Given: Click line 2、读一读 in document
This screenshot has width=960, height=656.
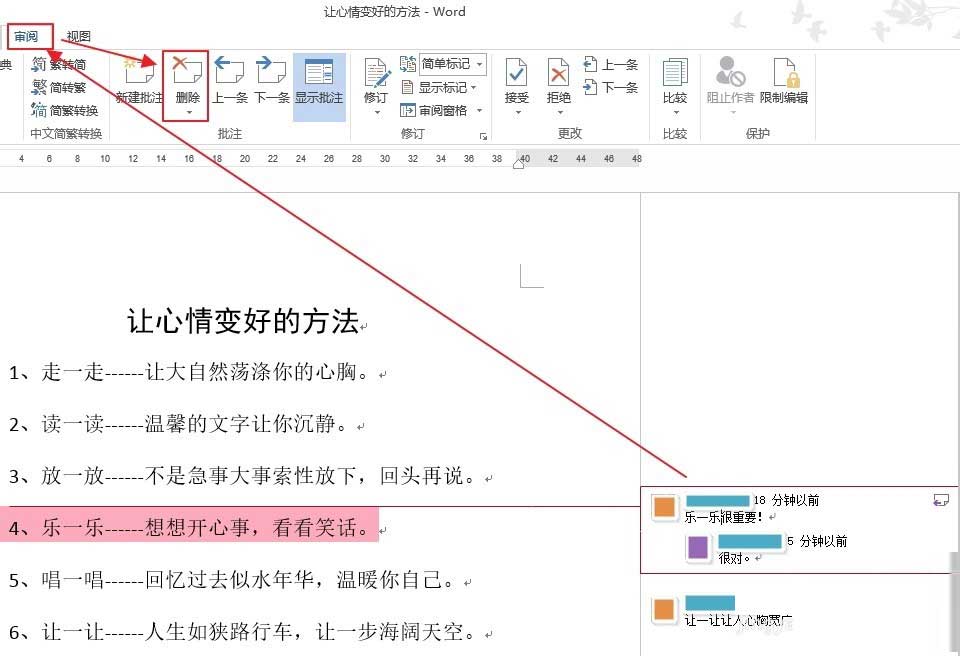Looking at the screenshot, I should click(179, 424).
